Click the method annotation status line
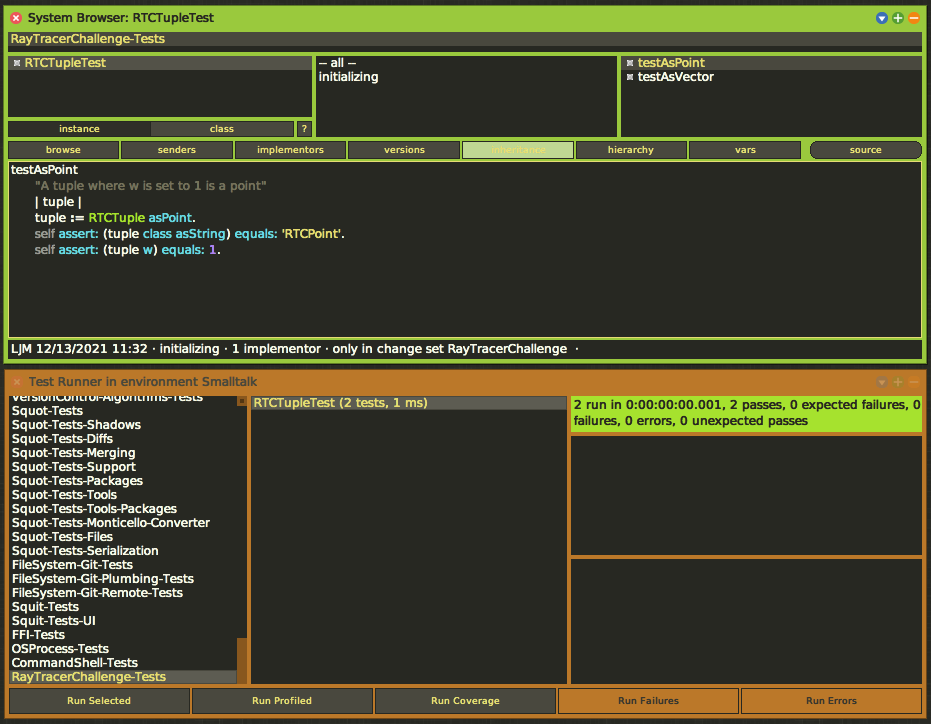This screenshot has height=724, width=931. click(465, 349)
